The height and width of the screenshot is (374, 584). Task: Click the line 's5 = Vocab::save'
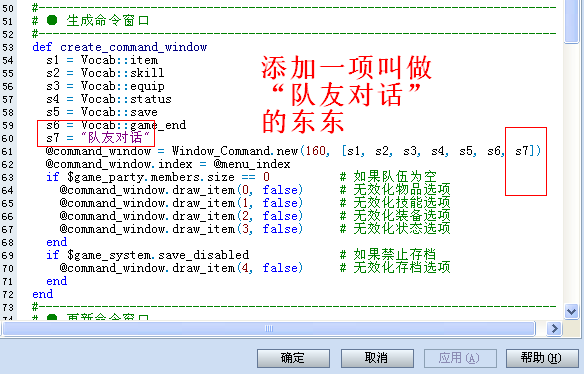point(102,112)
